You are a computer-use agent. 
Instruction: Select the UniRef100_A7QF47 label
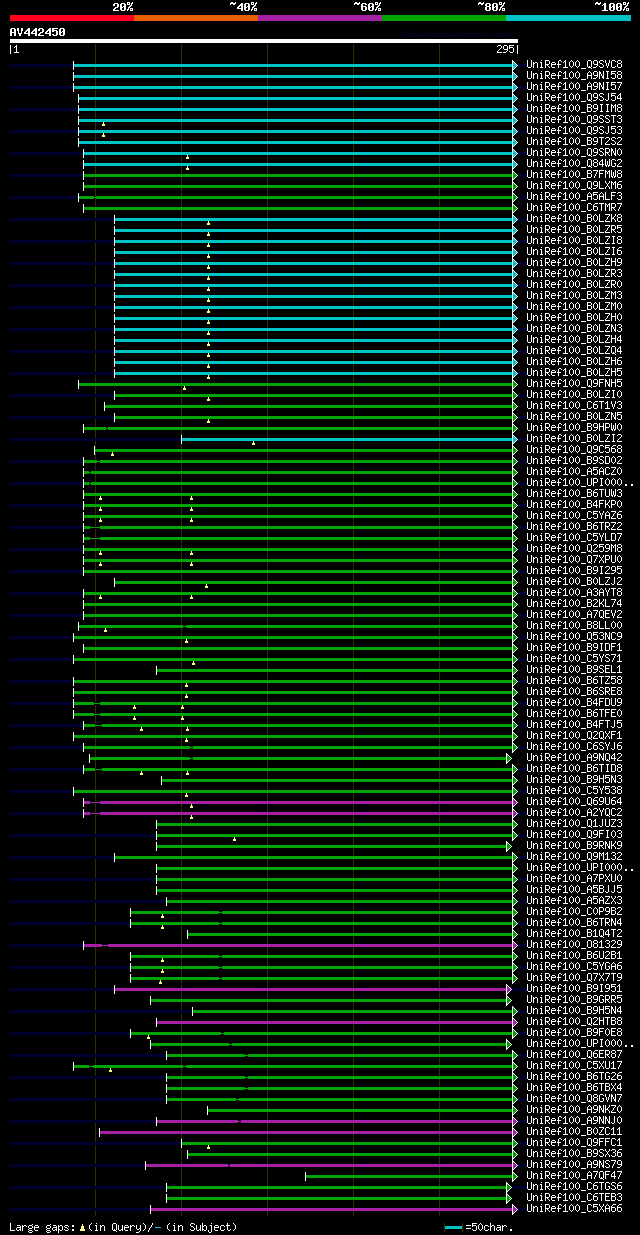click(574, 1175)
